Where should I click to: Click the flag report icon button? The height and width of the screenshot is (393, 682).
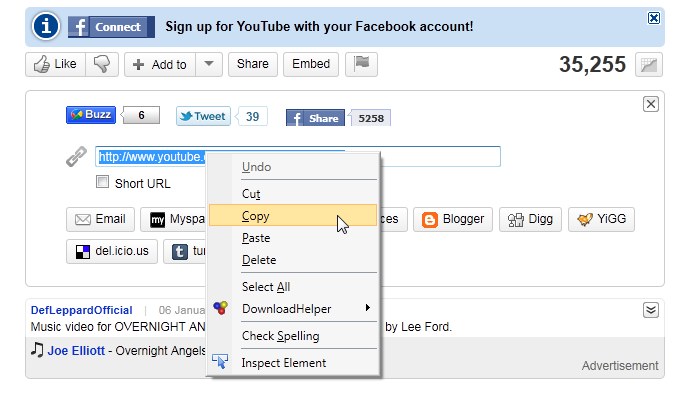coord(361,64)
